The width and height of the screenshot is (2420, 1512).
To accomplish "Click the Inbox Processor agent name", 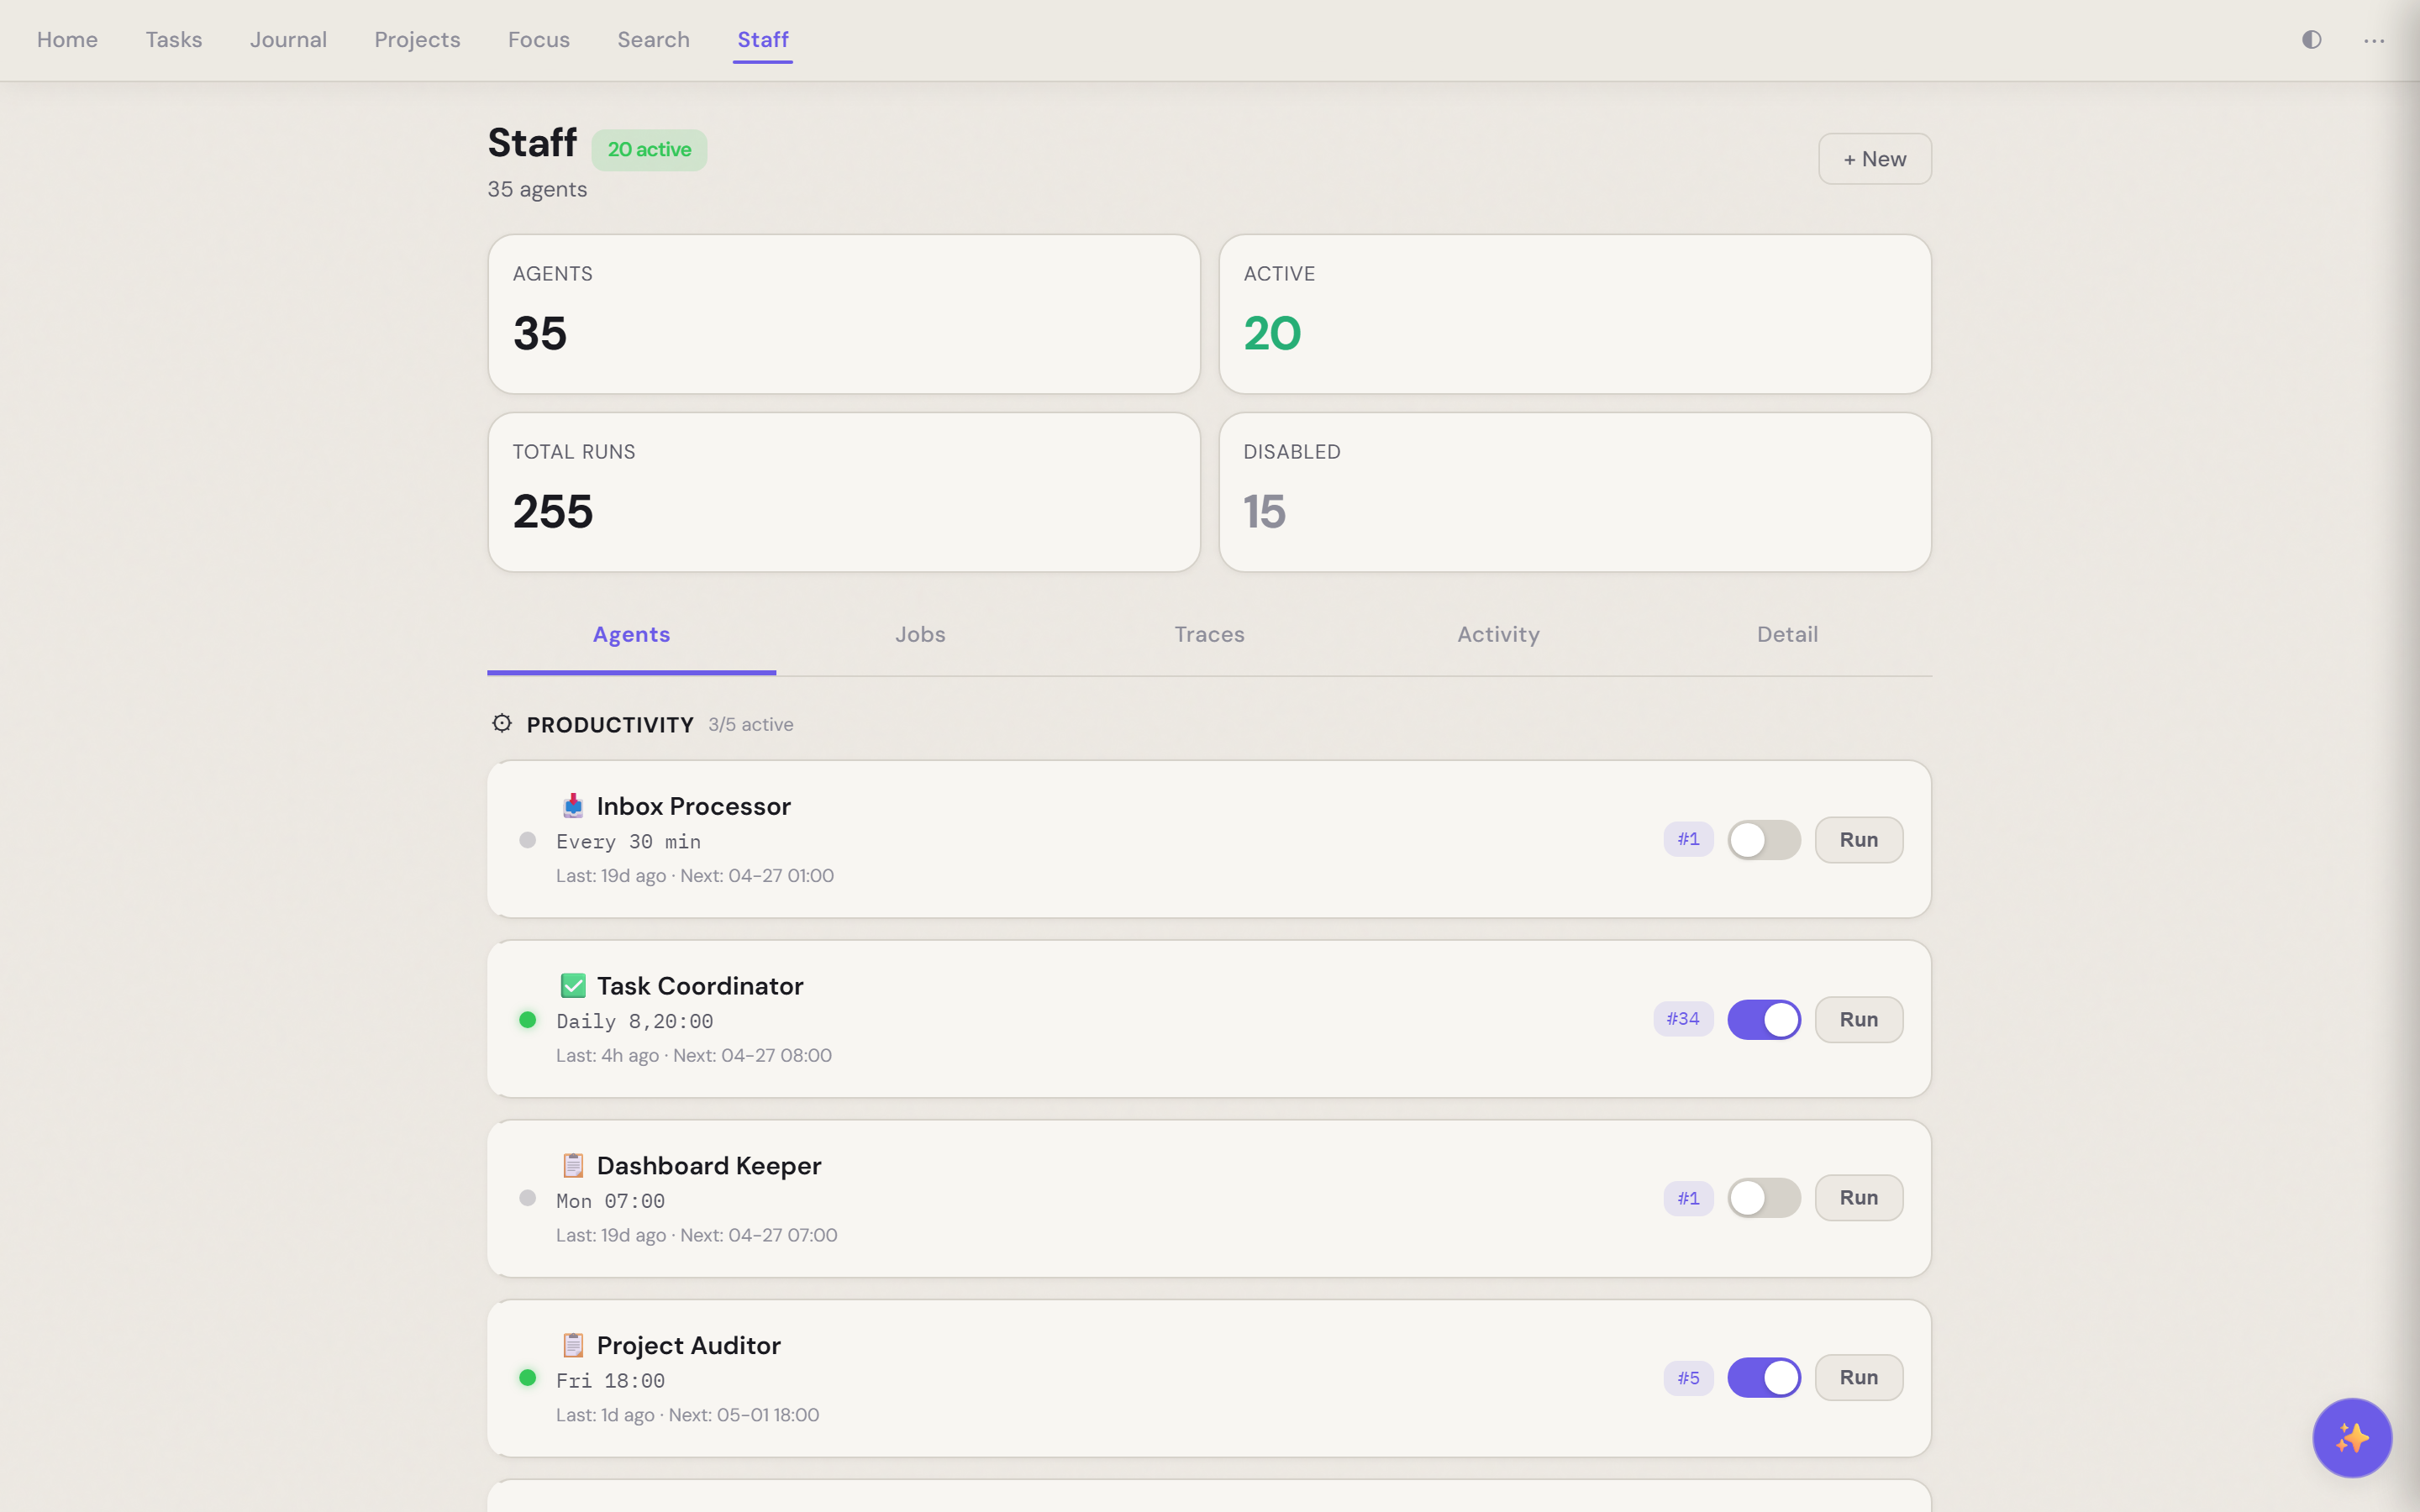I will [693, 806].
